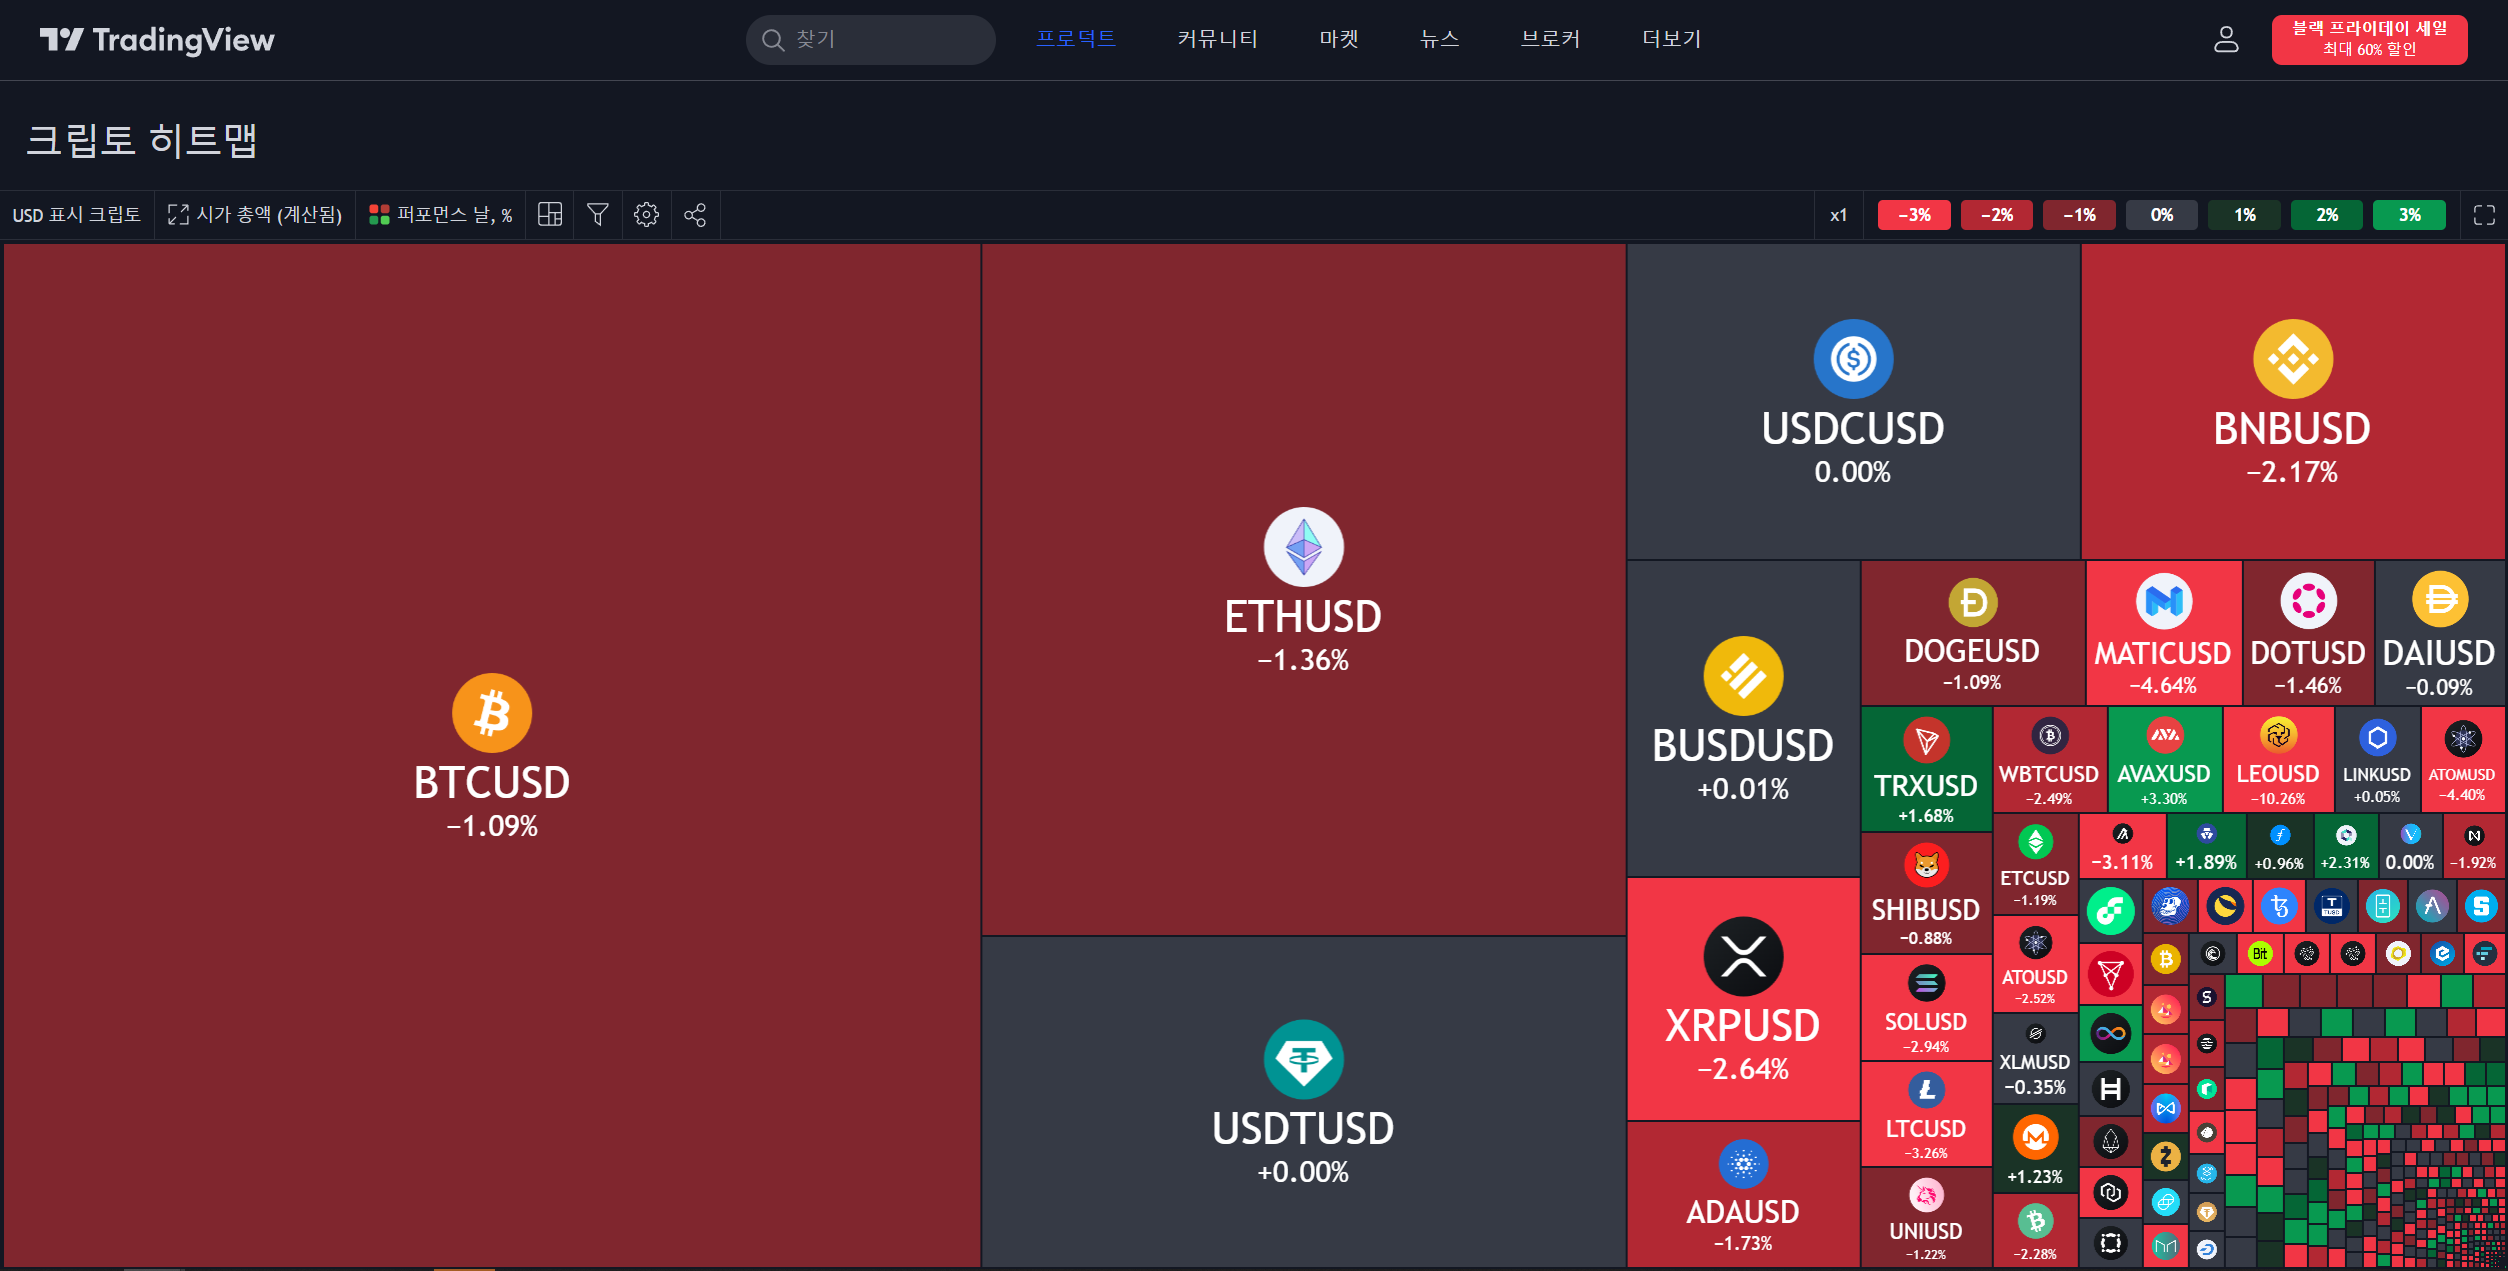Click the XRPUSD -2.64% value
Image resolution: width=2508 pixels, height=1271 pixels.
(x=1743, y=1069)
